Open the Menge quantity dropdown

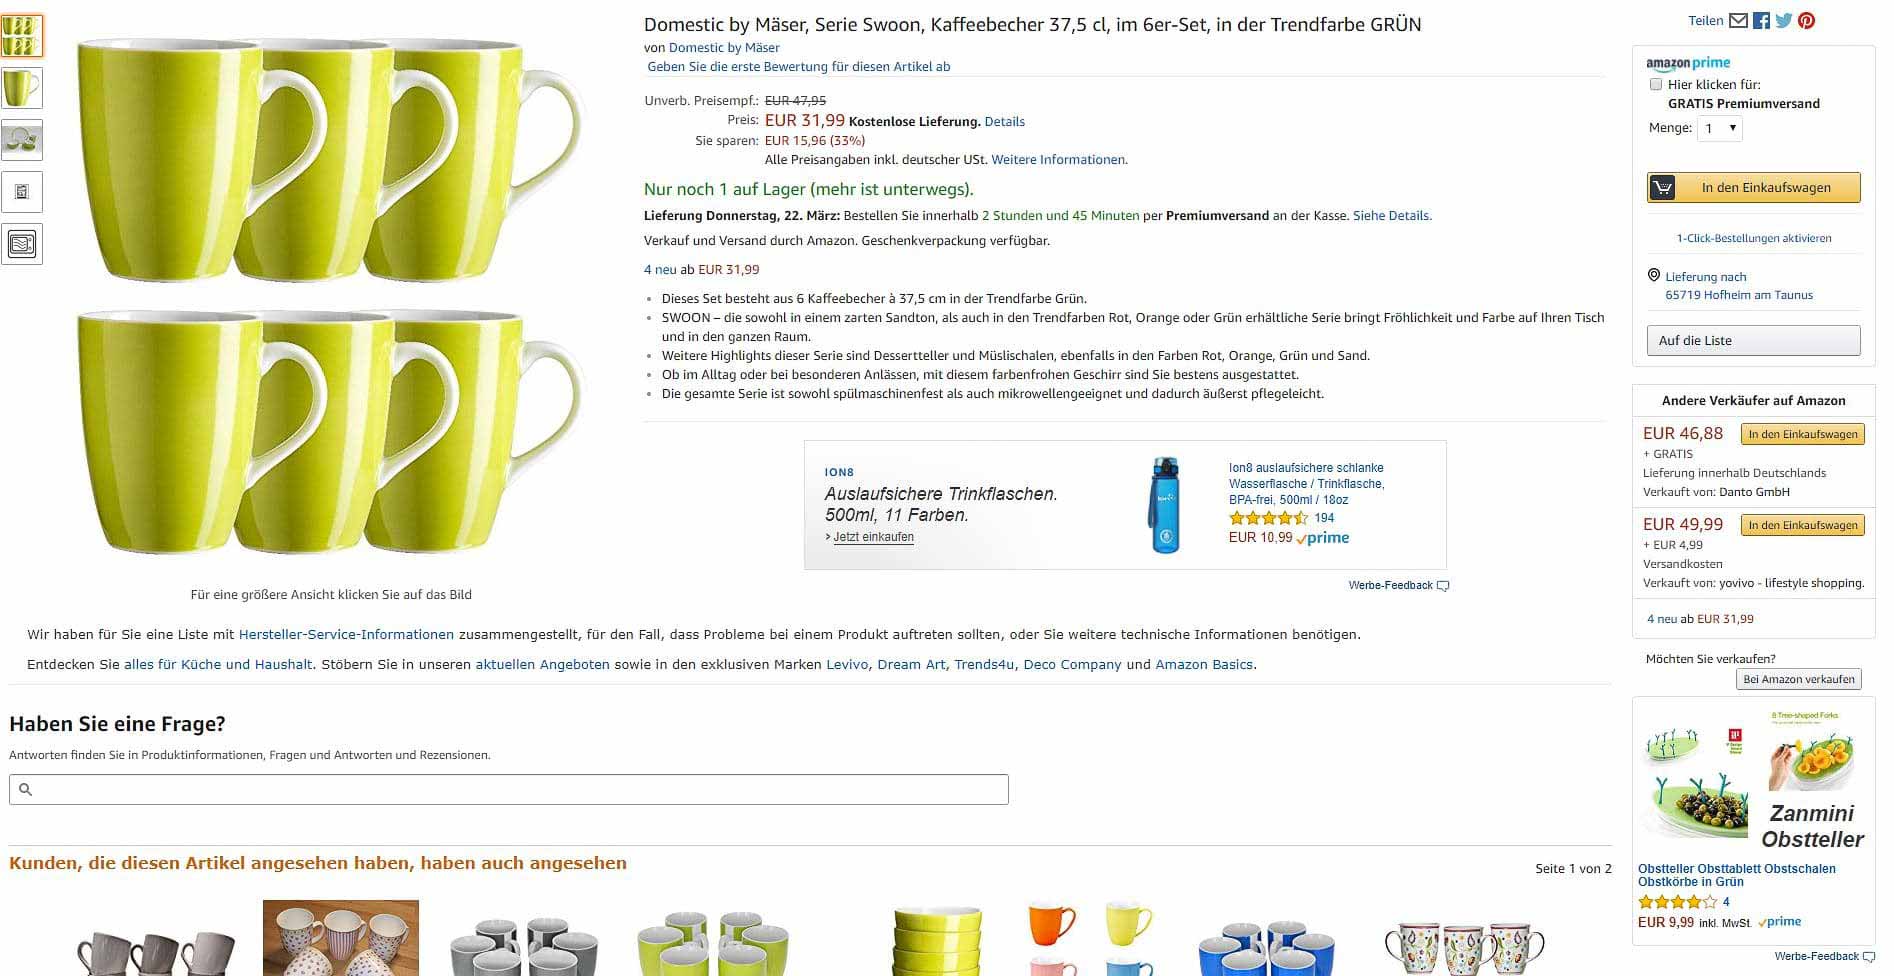click(1720, 128)
